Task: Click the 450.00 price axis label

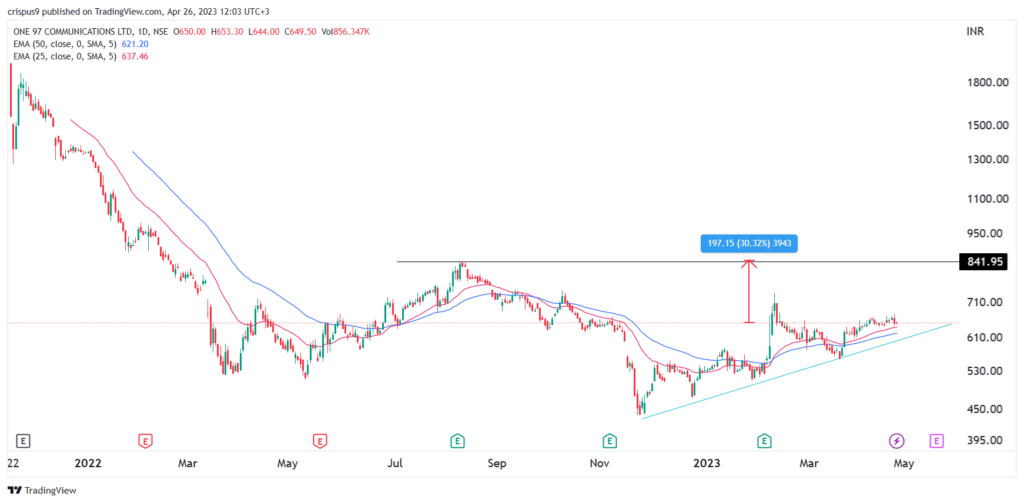Action: (x=986, y=410)
